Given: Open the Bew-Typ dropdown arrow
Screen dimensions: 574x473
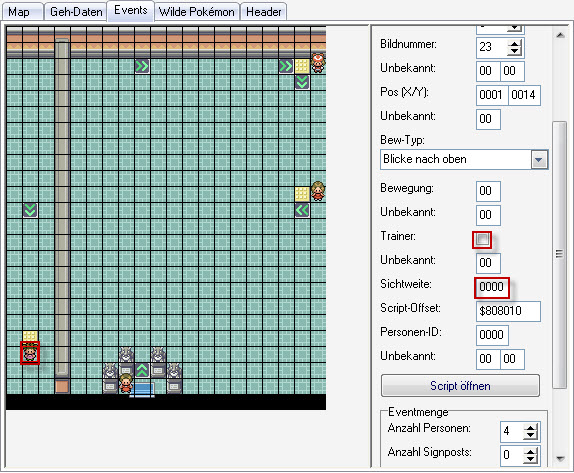Looking at the screenshot, I should click(x=538, y=160).
